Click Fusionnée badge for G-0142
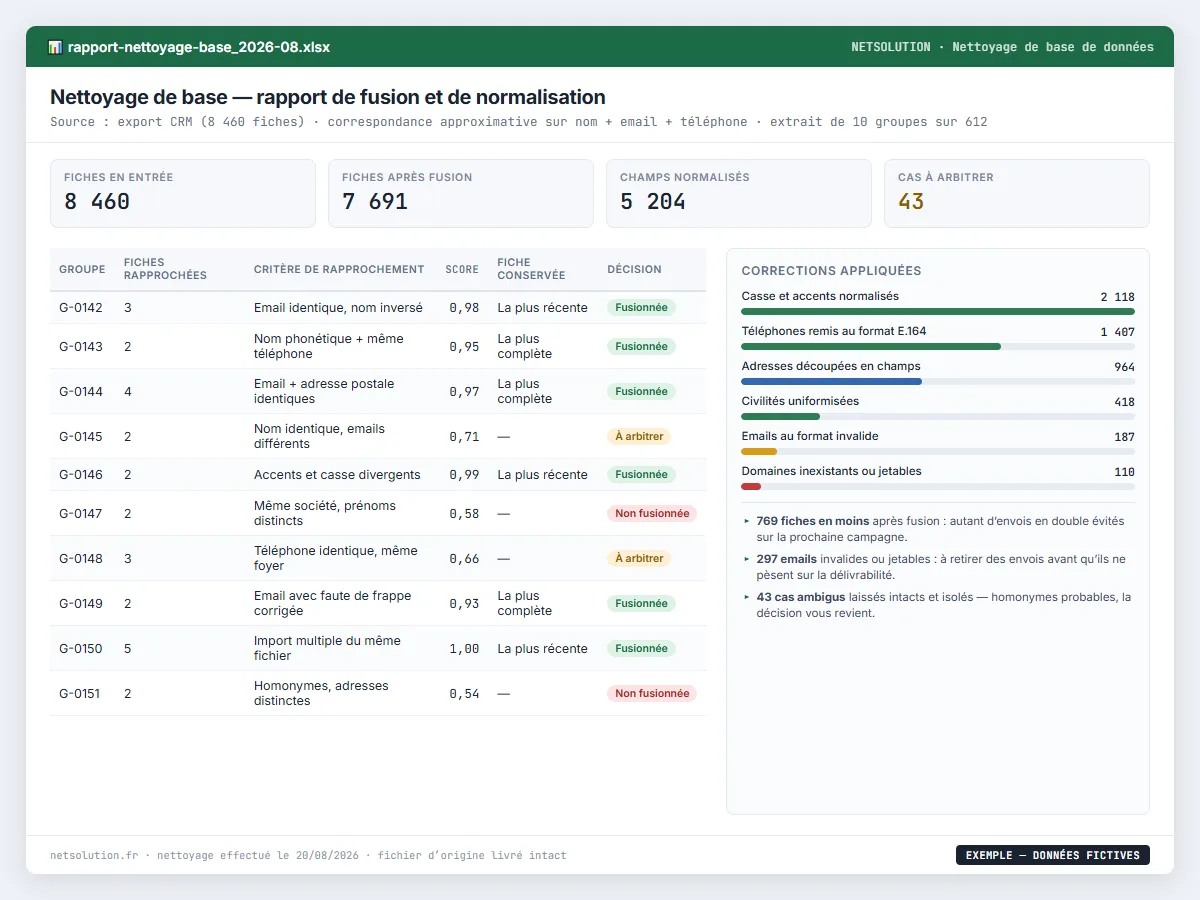 pyautogui.click(x=641, y=307)
